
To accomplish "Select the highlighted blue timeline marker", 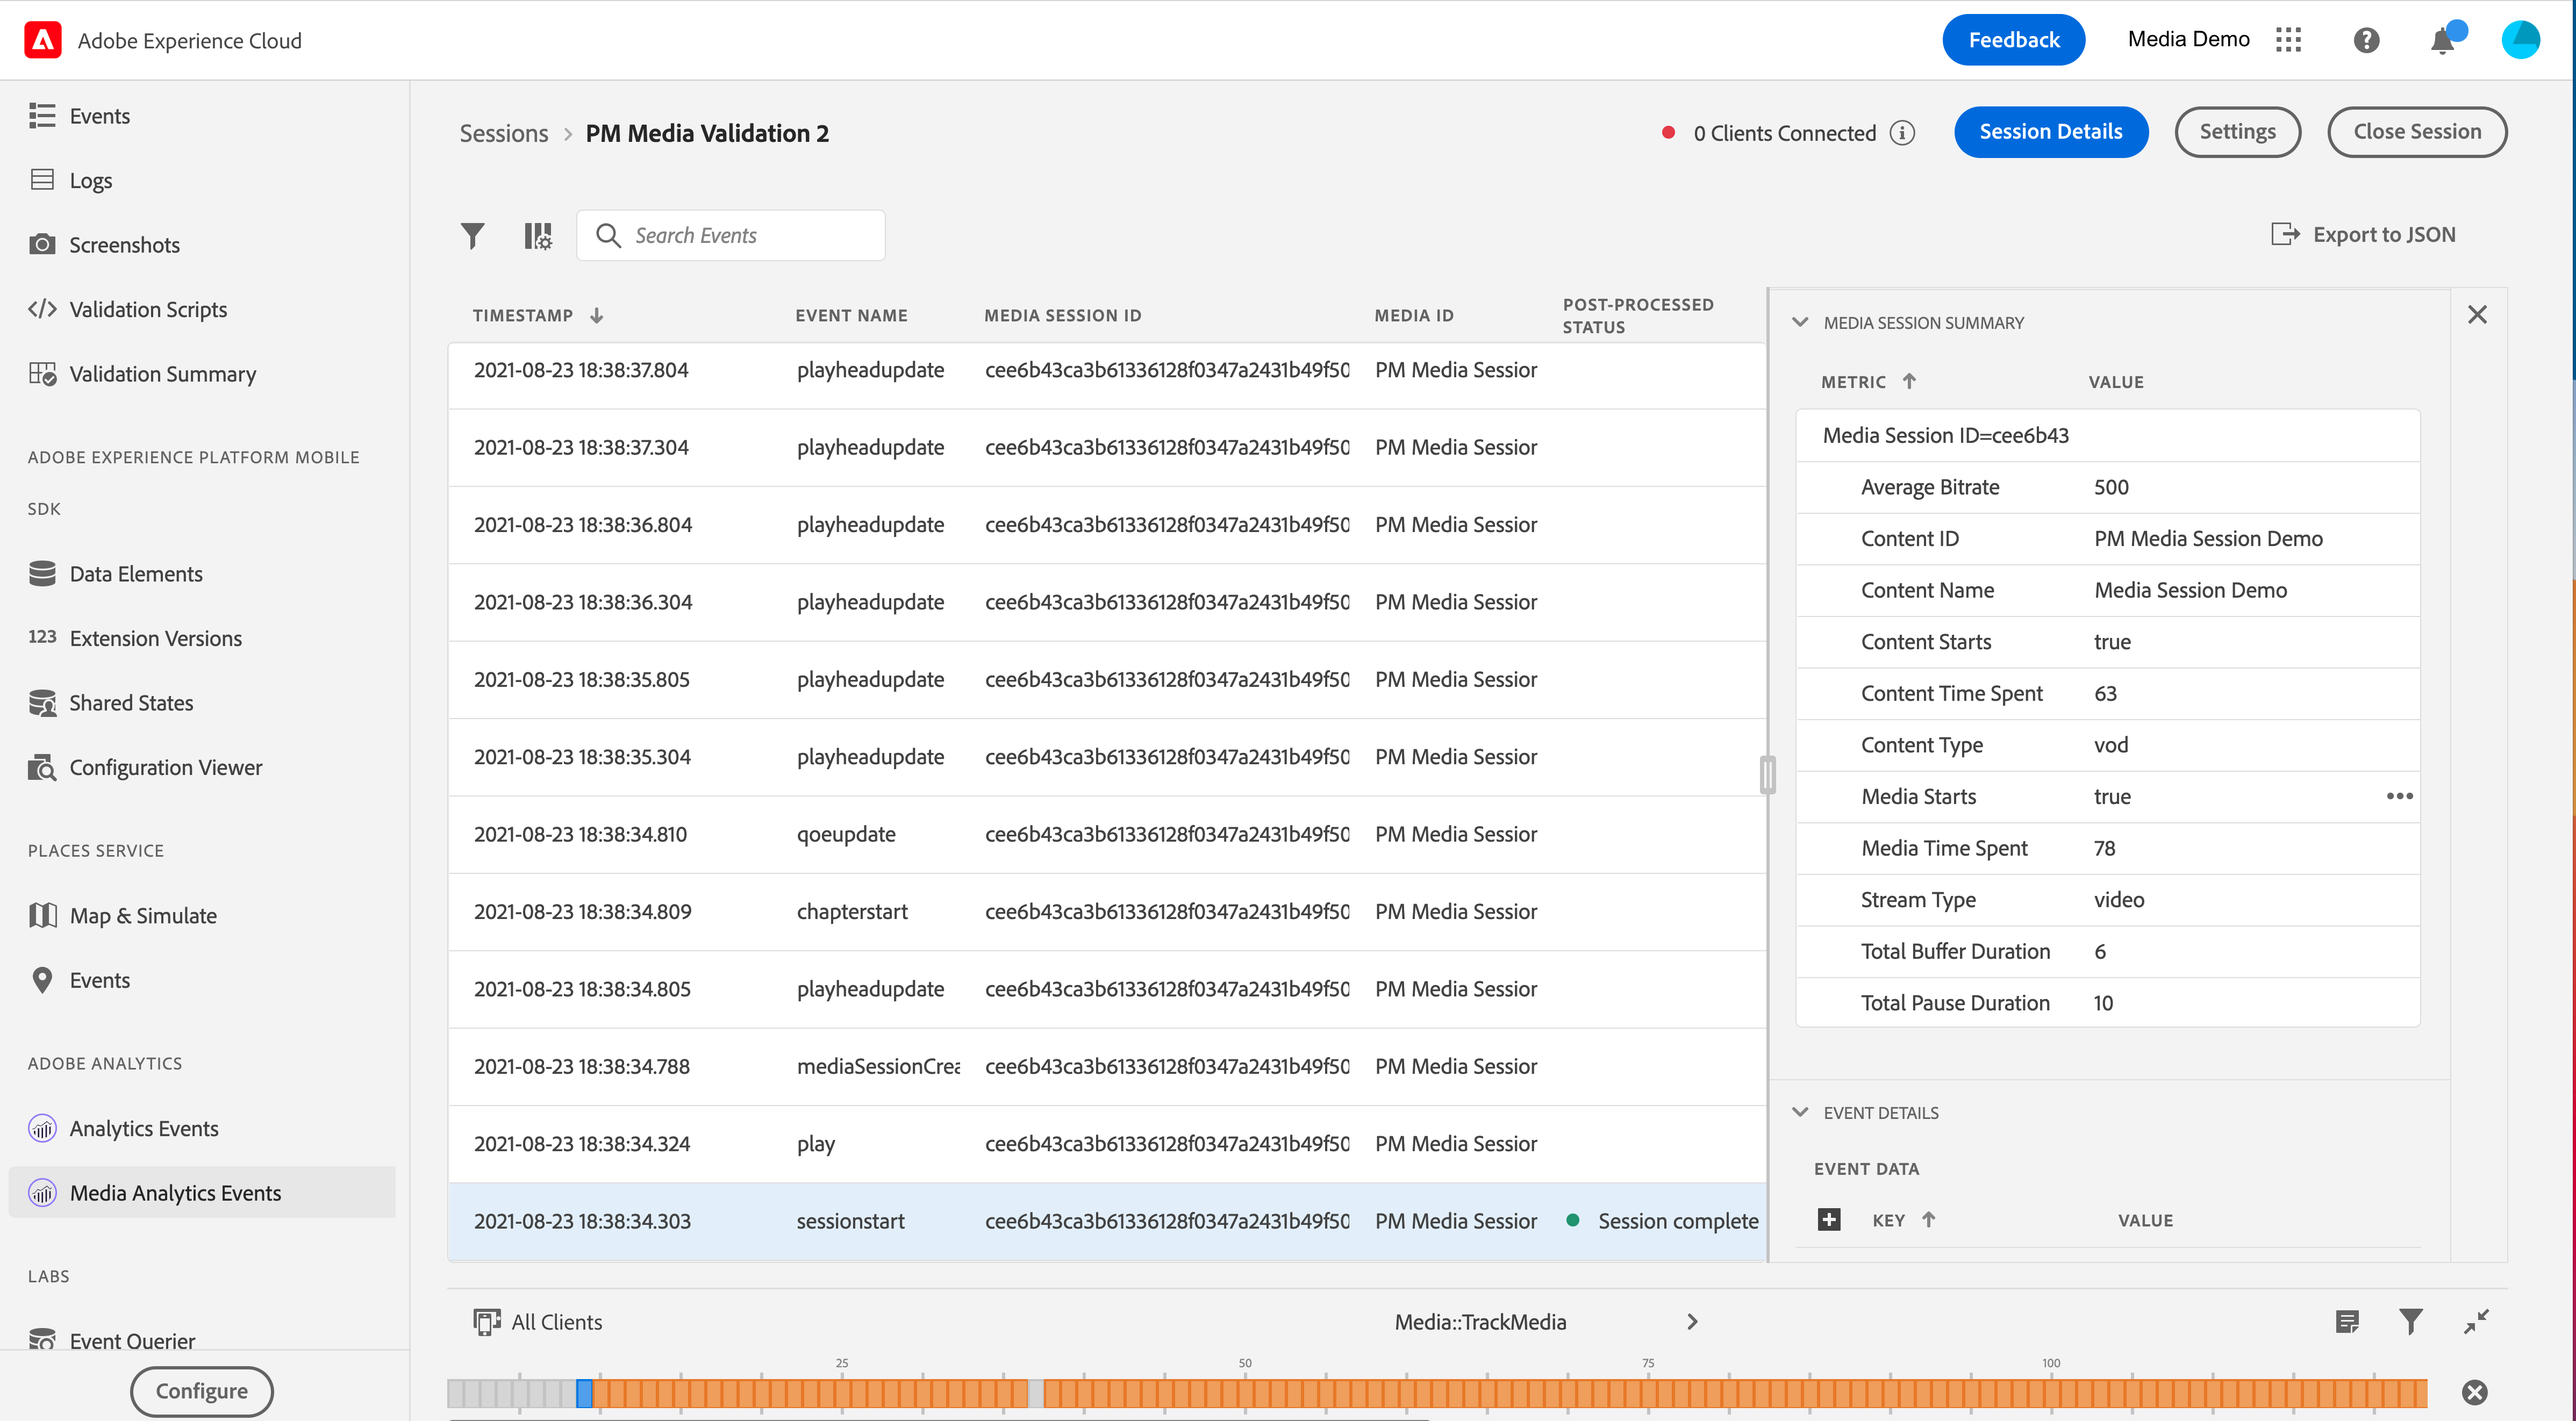I will 584,1393.
